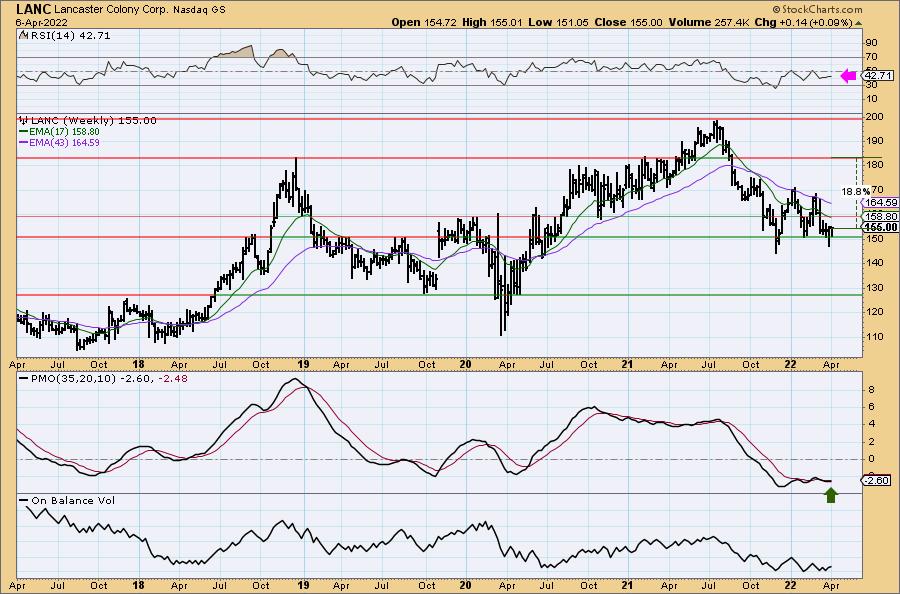900x594 pixels.
Task: Select the EMA(43) 164.59 legend text
Action: point(64,142)
